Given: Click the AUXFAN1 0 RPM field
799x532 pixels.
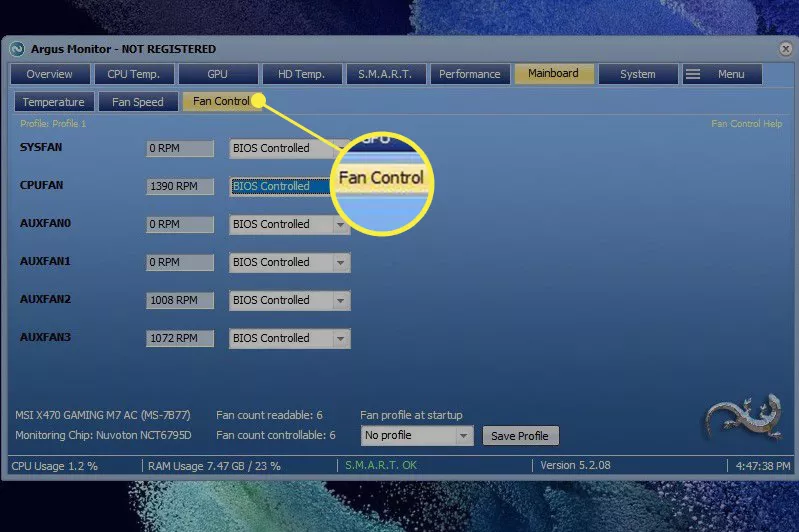Looking at the screenshot, I should coord(180,262).
